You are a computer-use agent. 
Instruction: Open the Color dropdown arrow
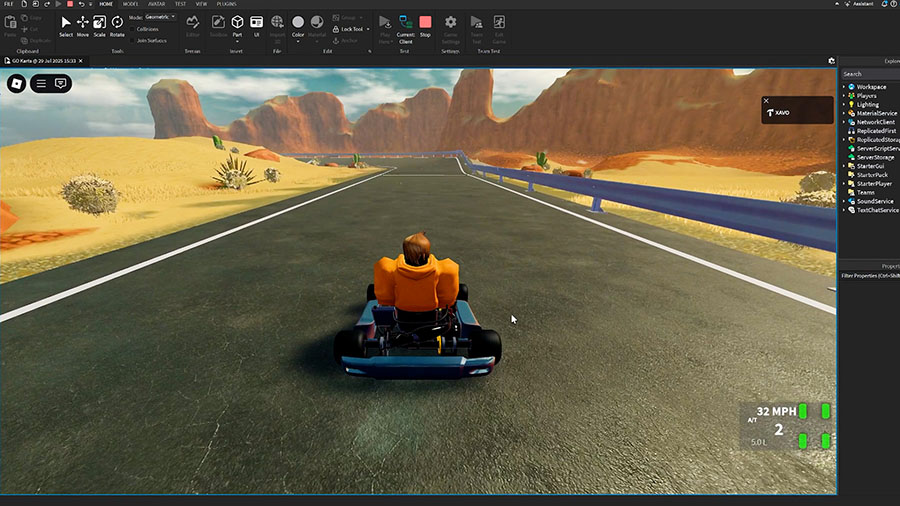pos(298,41)
